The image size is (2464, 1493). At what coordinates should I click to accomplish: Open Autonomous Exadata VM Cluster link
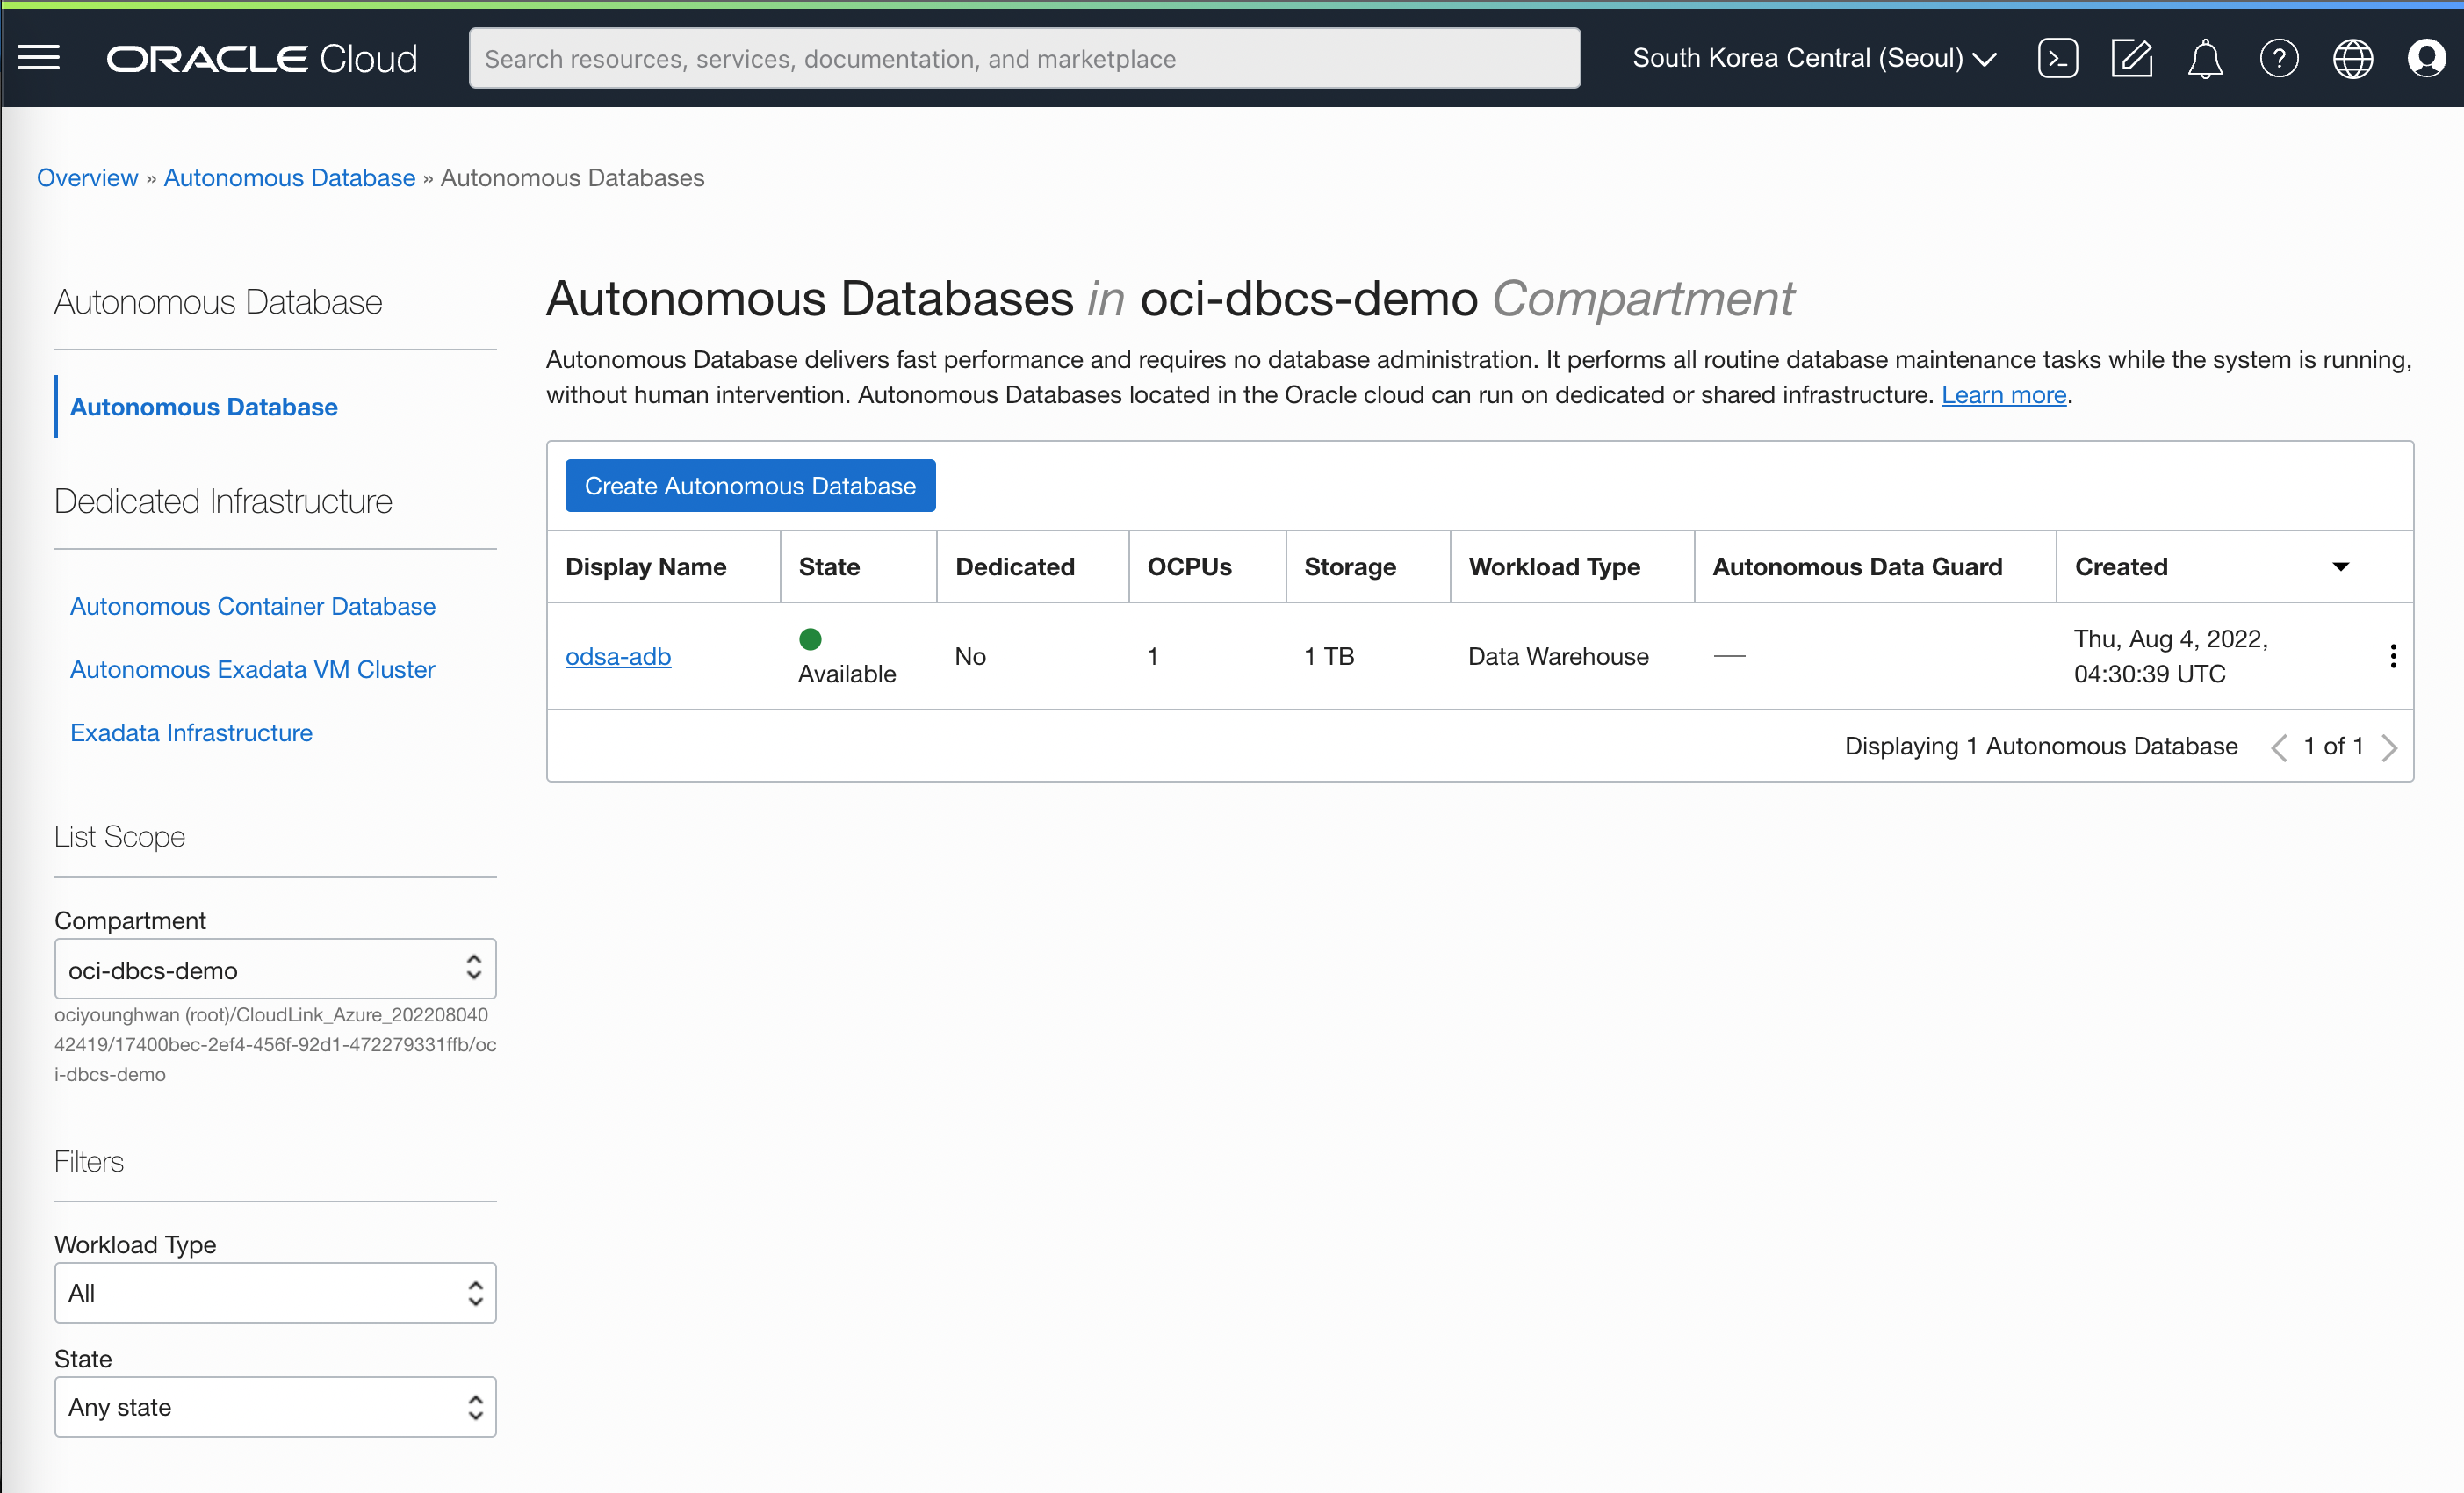pos(252,669)
